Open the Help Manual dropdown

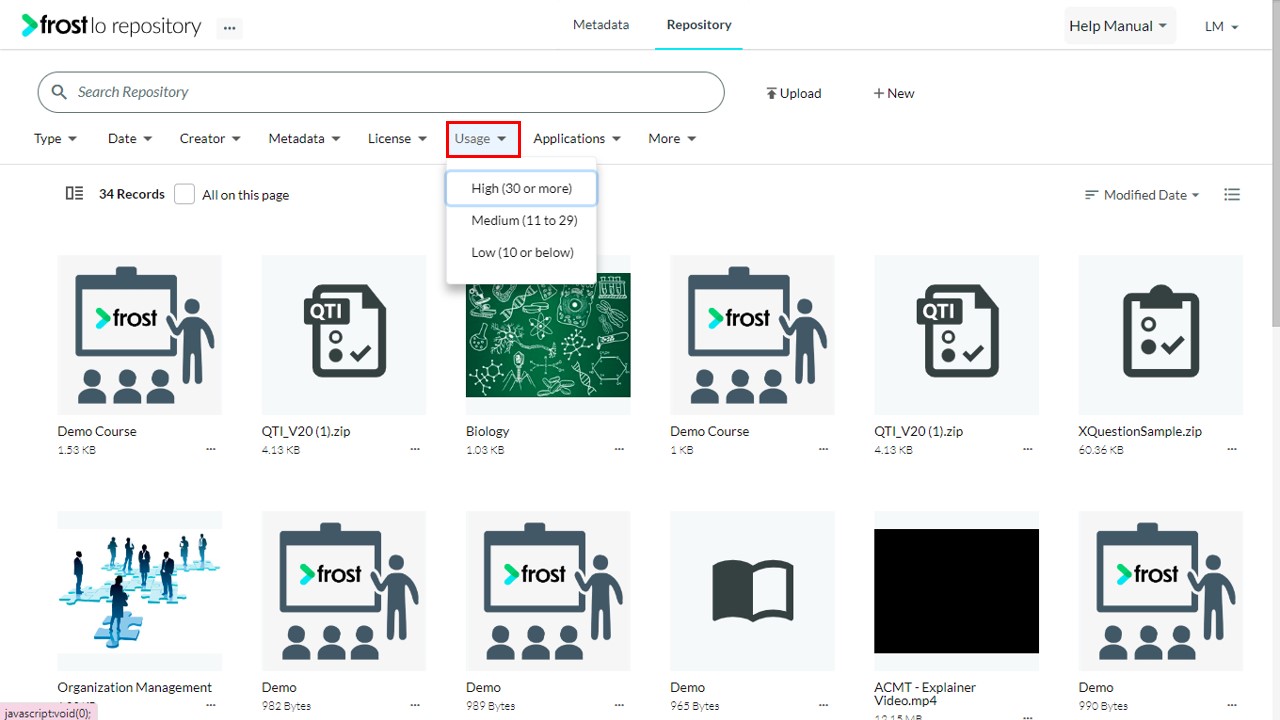pyautogui.click(x=1118, y=26)
